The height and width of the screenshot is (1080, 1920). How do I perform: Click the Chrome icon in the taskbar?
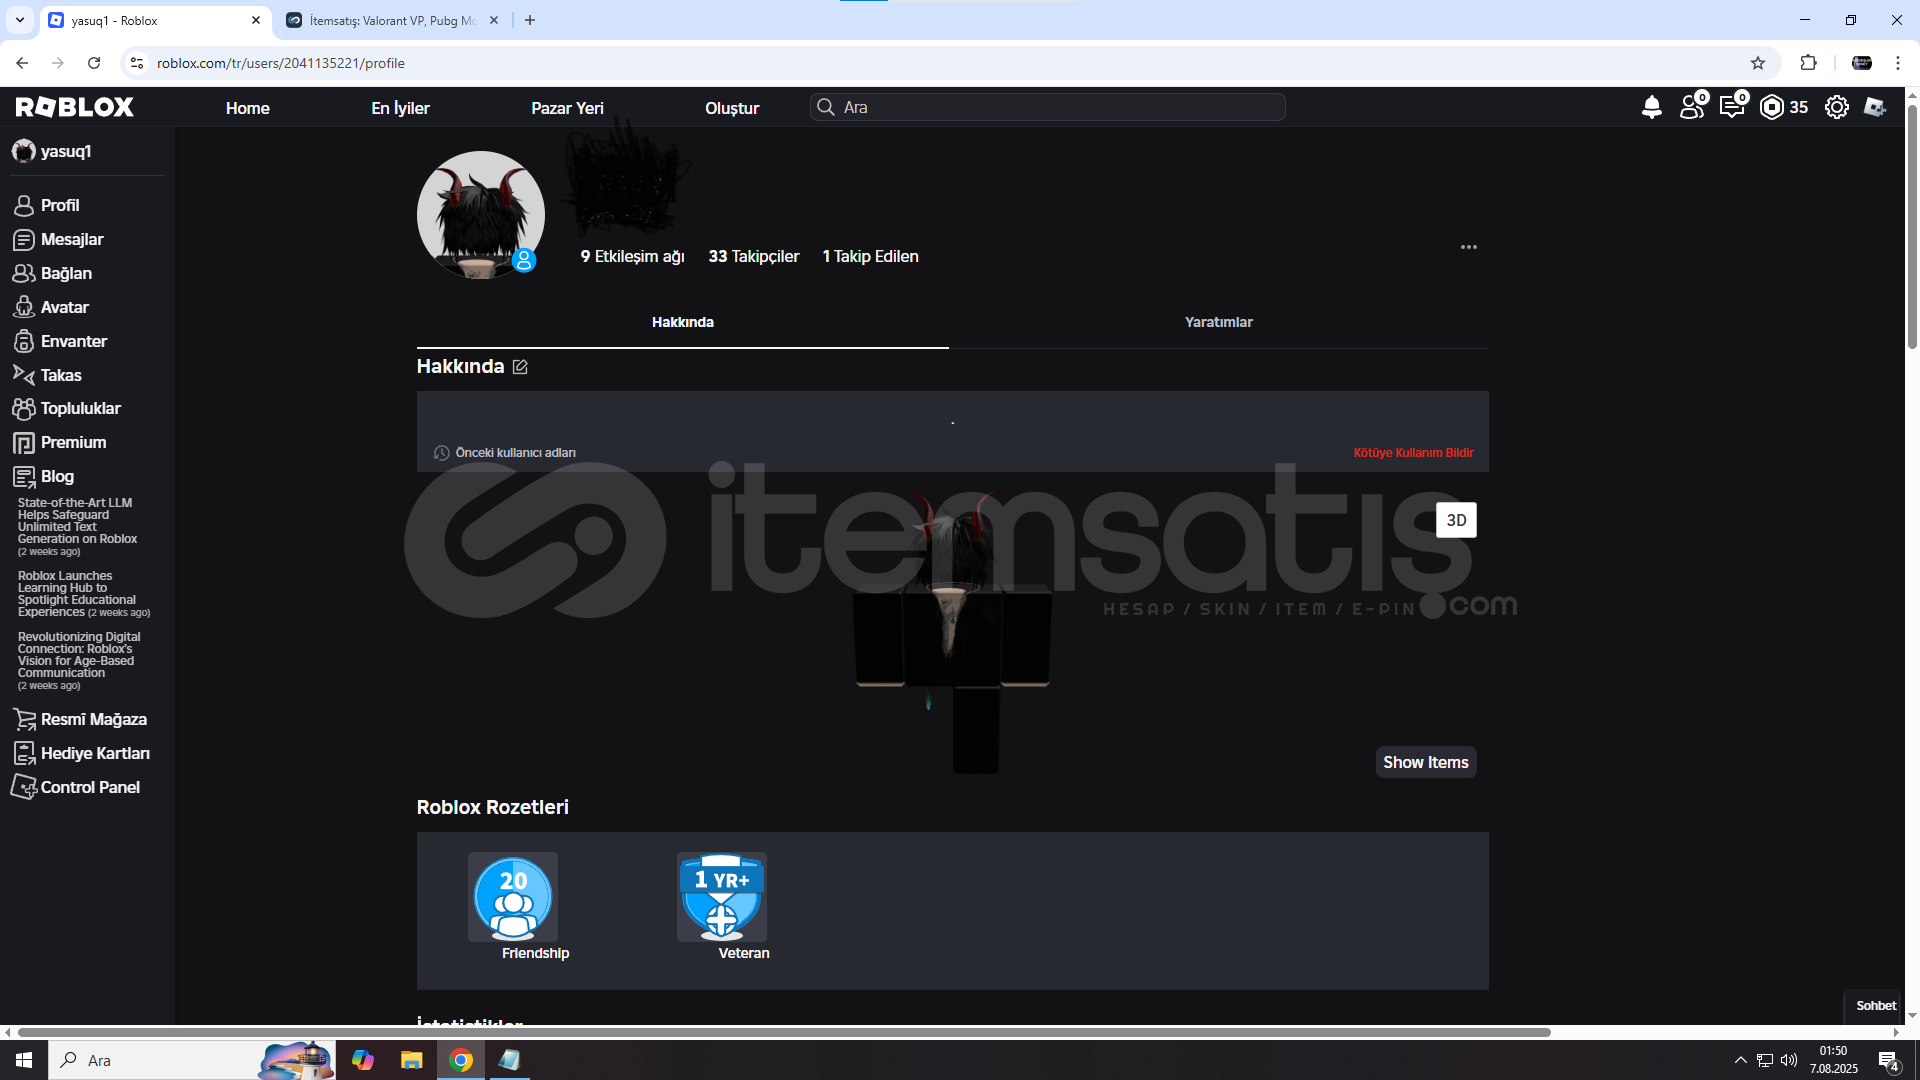461,1060
